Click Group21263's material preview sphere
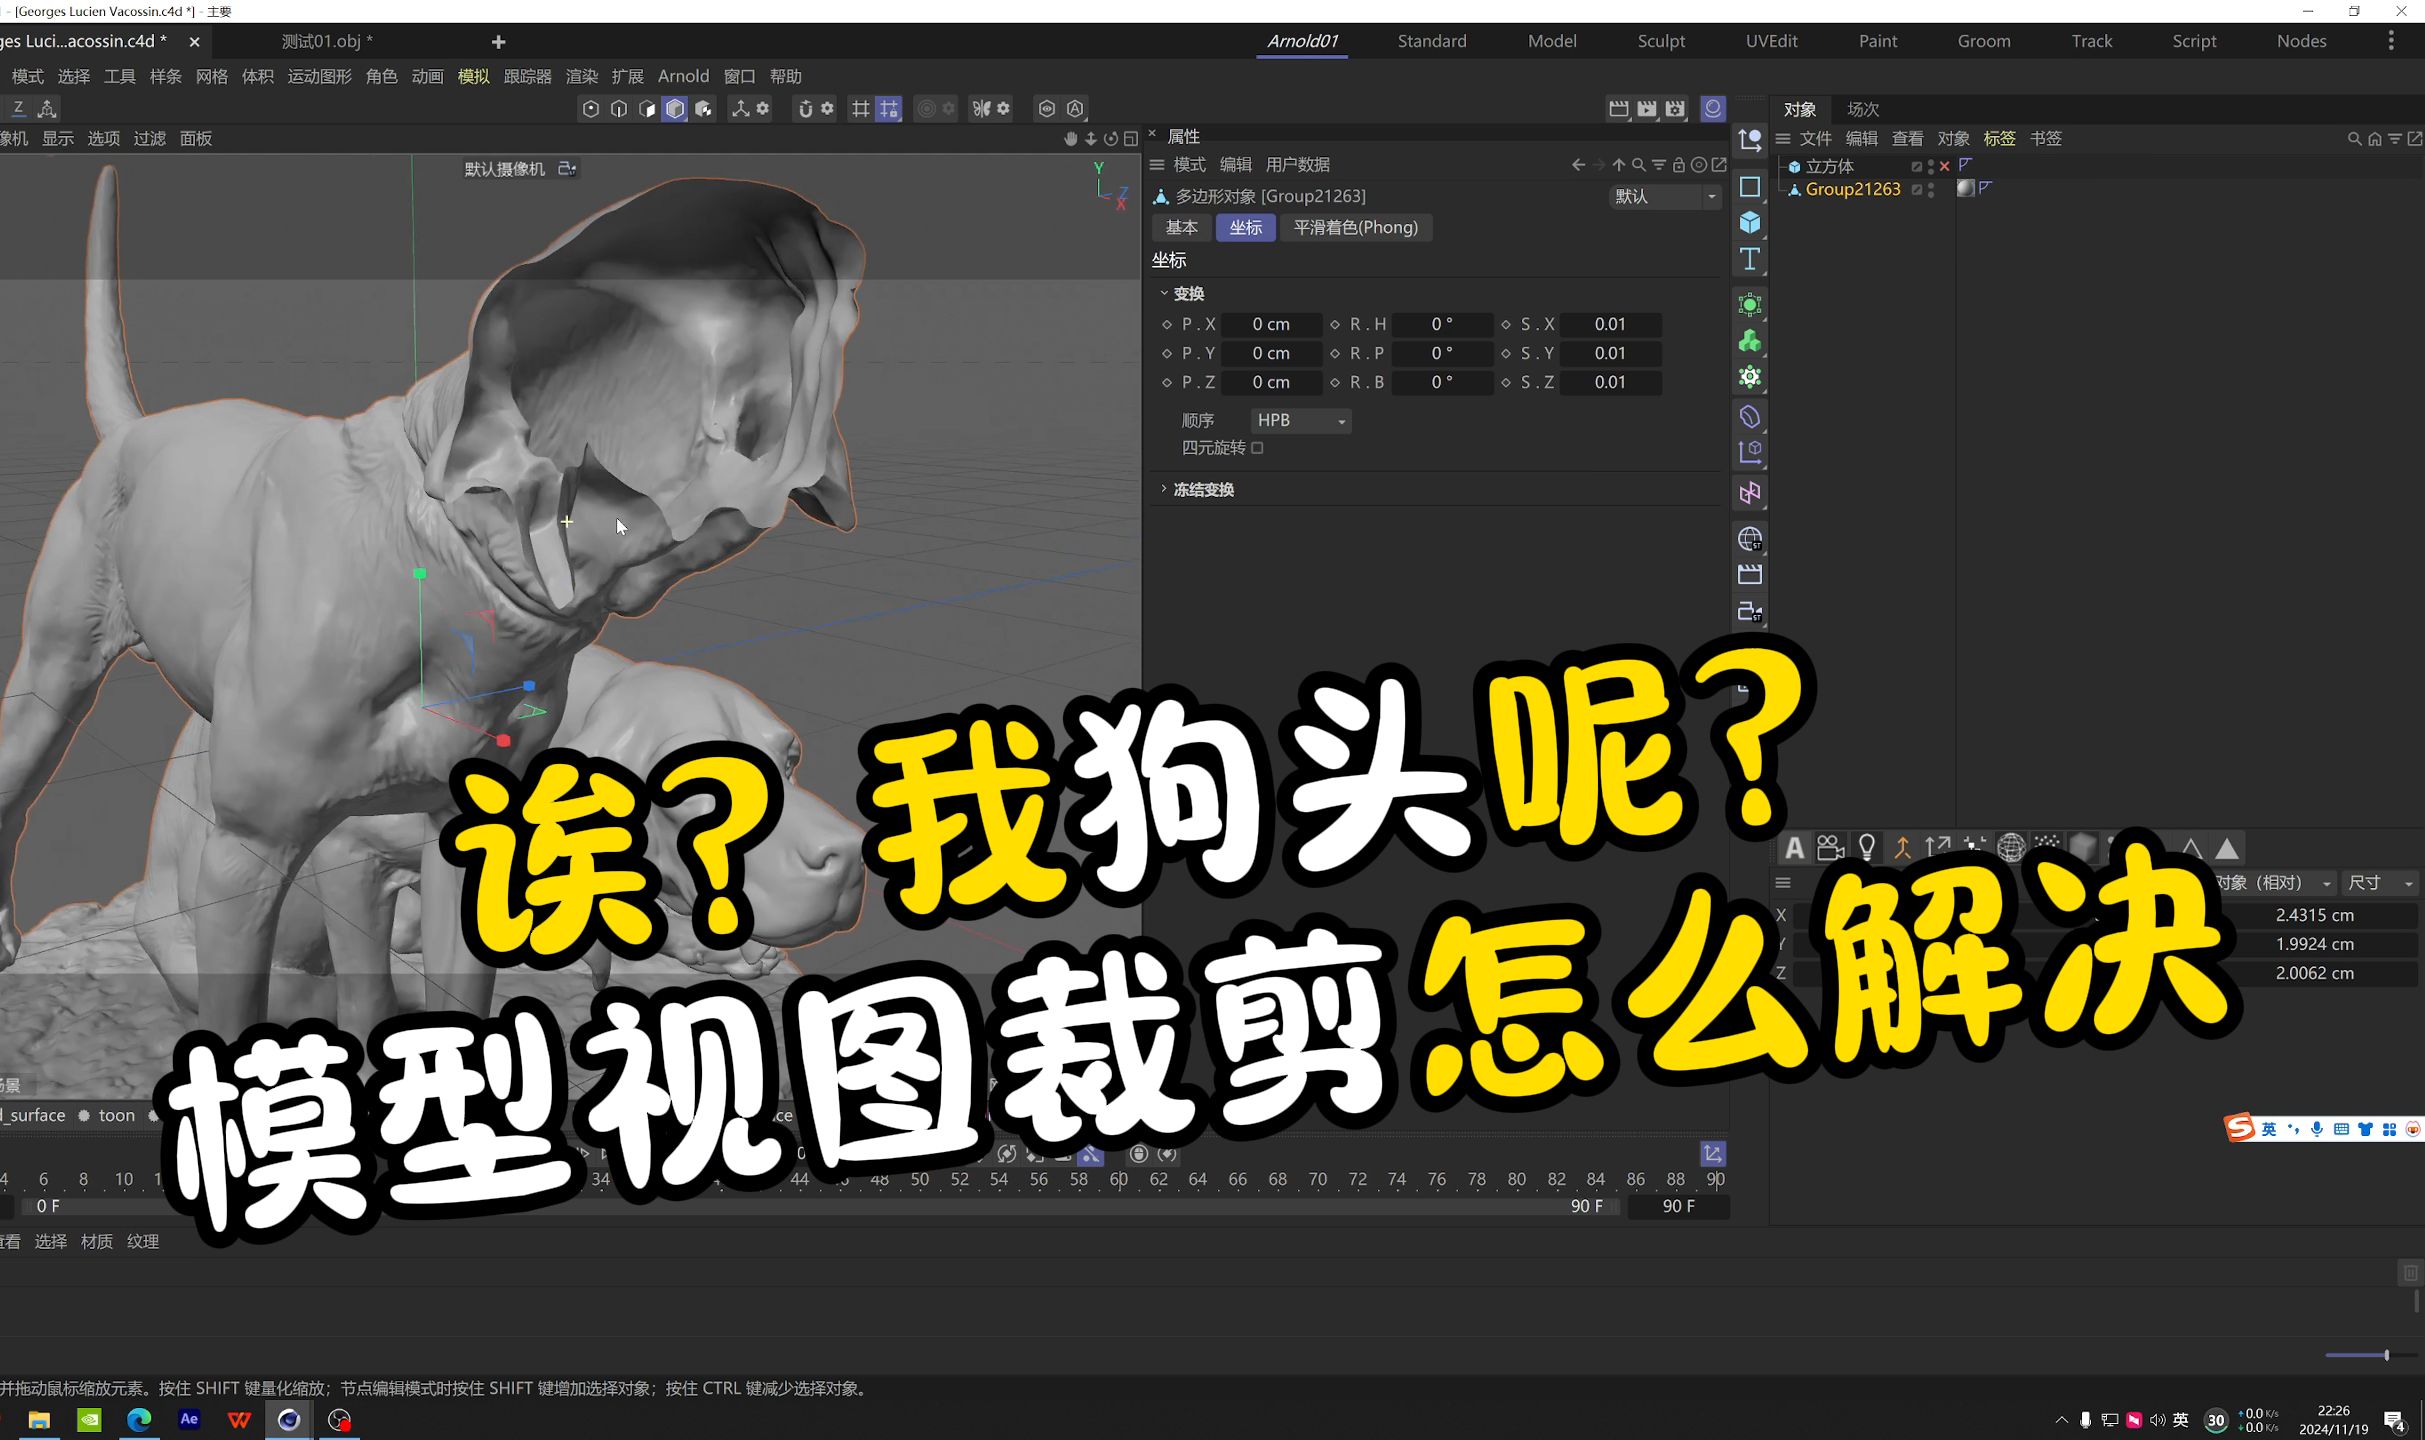 pyautogui.click(x=1967, y=189)
